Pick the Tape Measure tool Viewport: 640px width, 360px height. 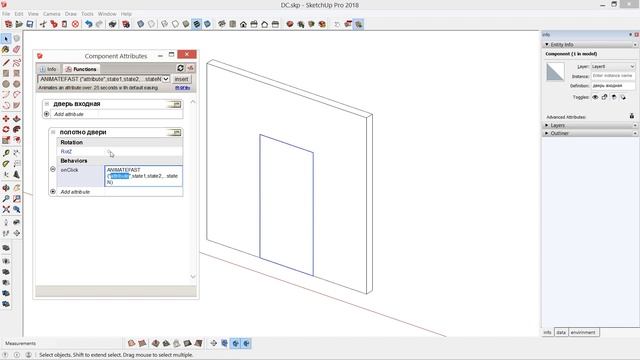6,153
